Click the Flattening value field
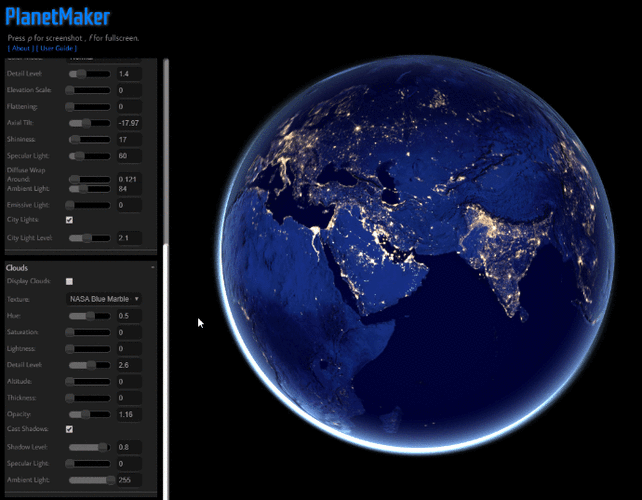Viewport: 642px width, 500px height. (x=129, y=107)
